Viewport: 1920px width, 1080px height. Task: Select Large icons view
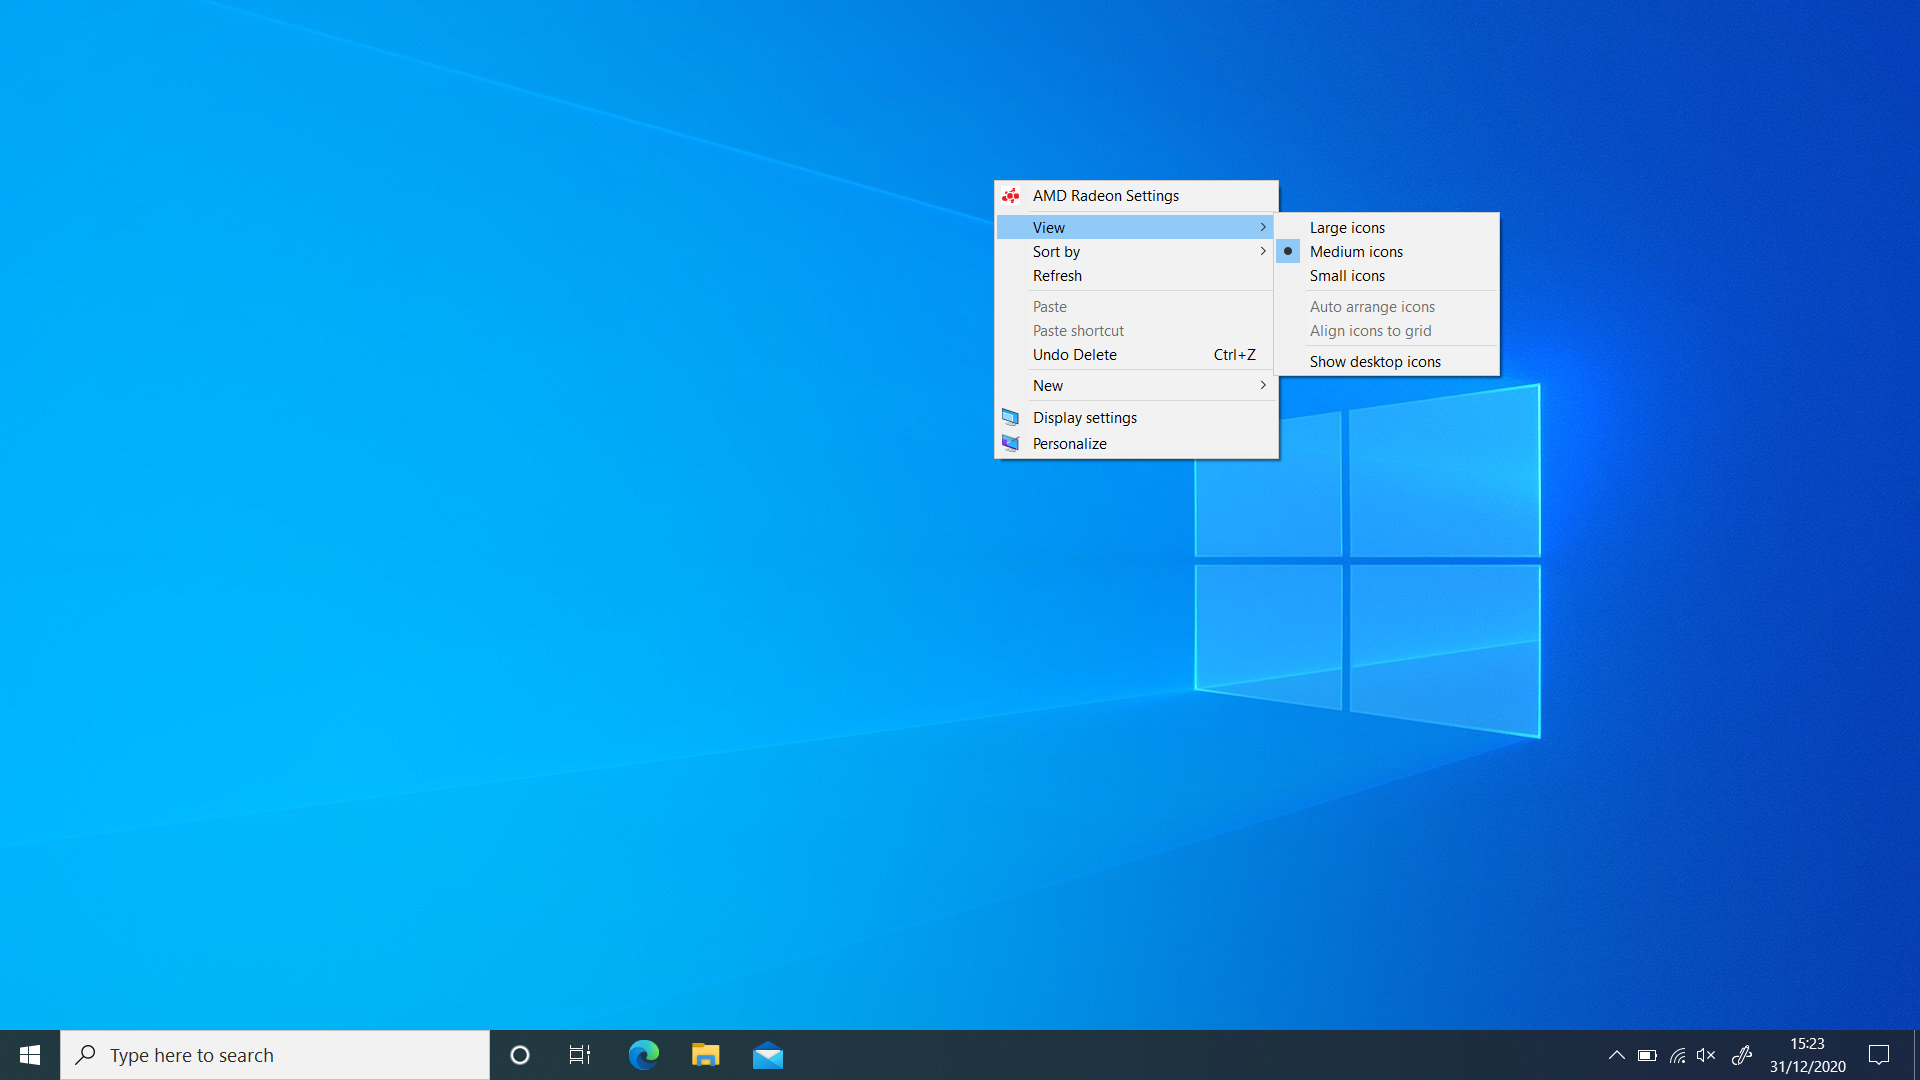[1387, 227]
